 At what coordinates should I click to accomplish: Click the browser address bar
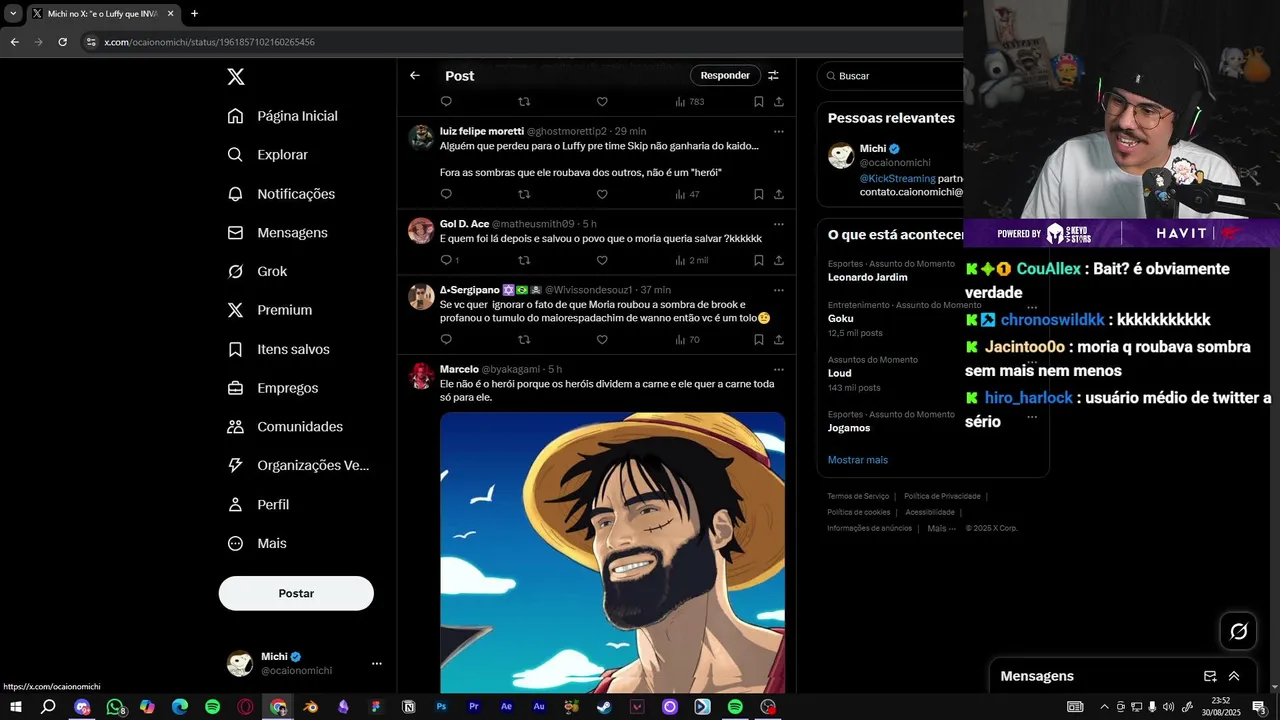[520, 42]
